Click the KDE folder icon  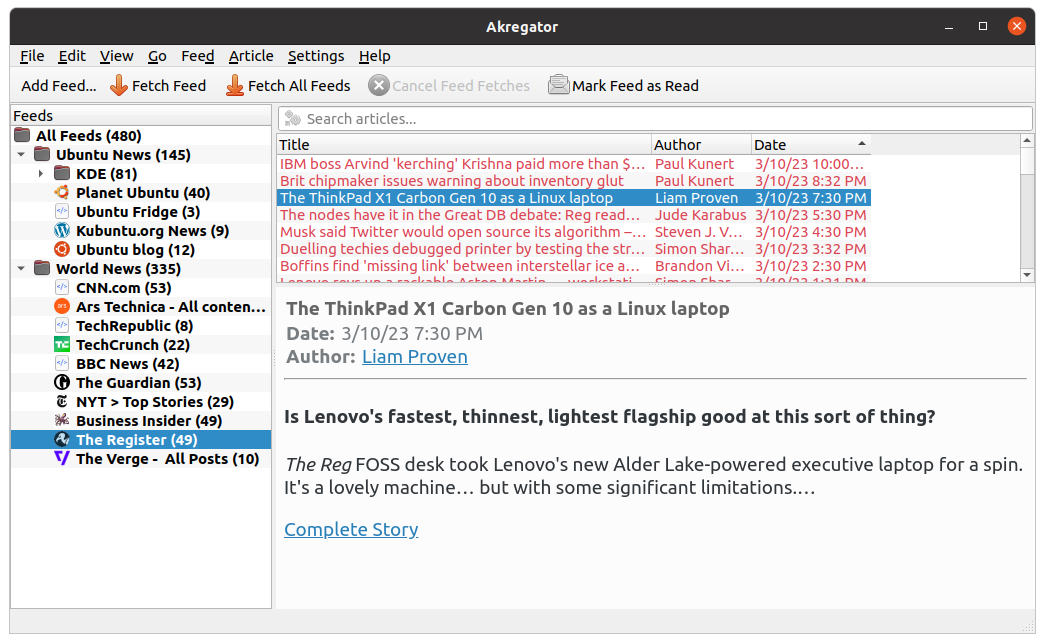[62, 173]
